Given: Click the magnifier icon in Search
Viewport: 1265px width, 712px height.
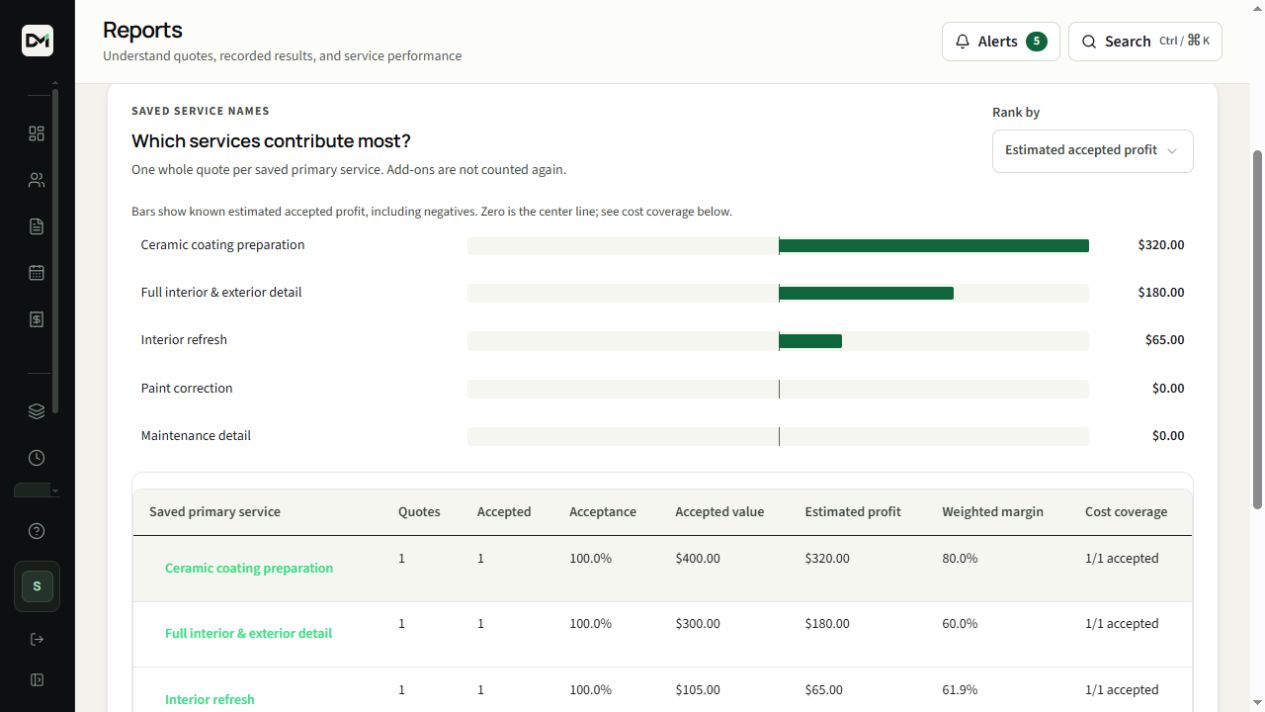Looking at the screenshot, I should 1089,41.
